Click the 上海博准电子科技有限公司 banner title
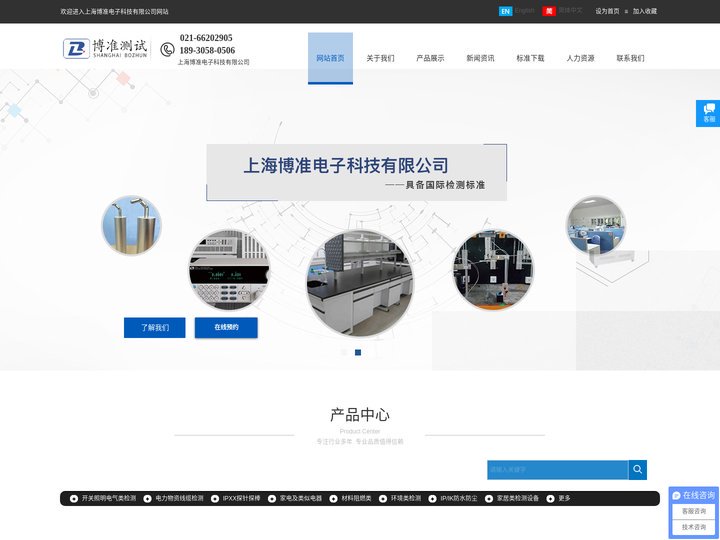The width and height of the screenshot is (720, 540). [346, 165]
